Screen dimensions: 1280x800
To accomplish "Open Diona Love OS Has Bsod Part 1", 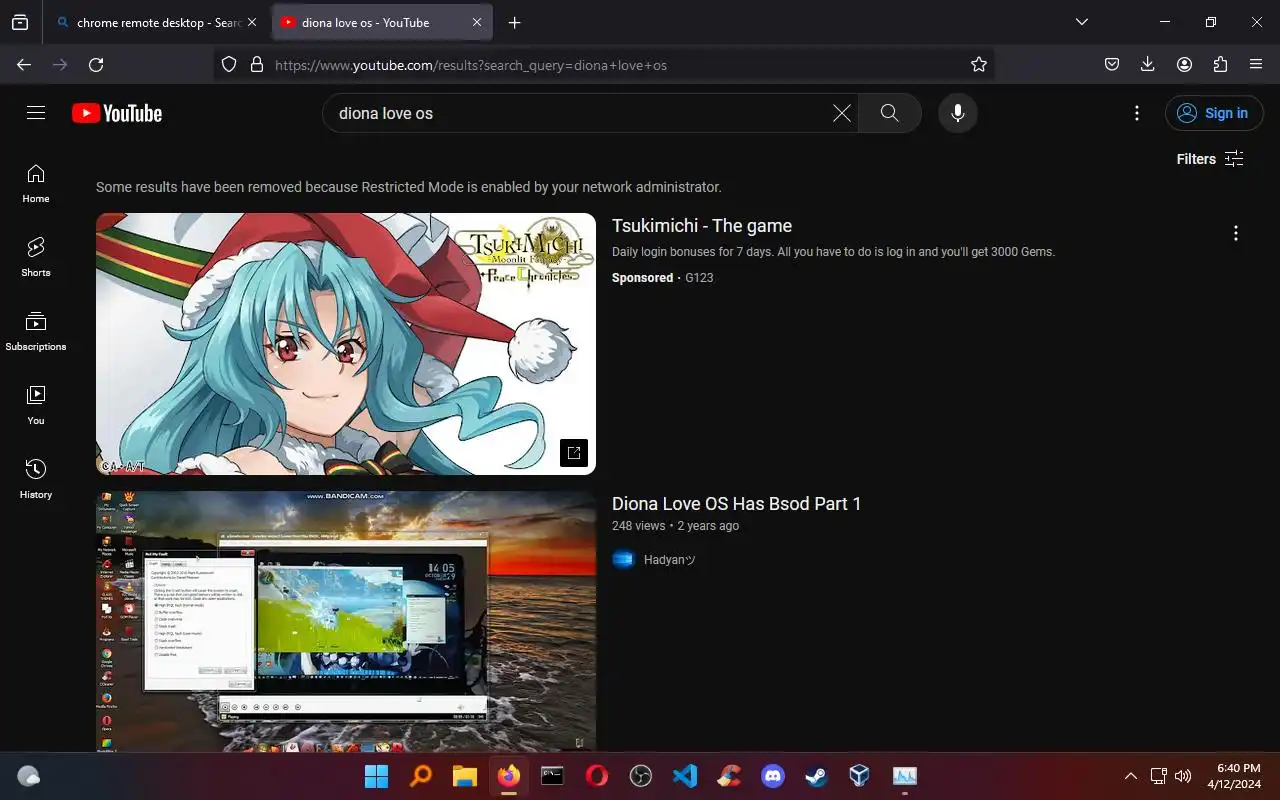I will [736, 504].
